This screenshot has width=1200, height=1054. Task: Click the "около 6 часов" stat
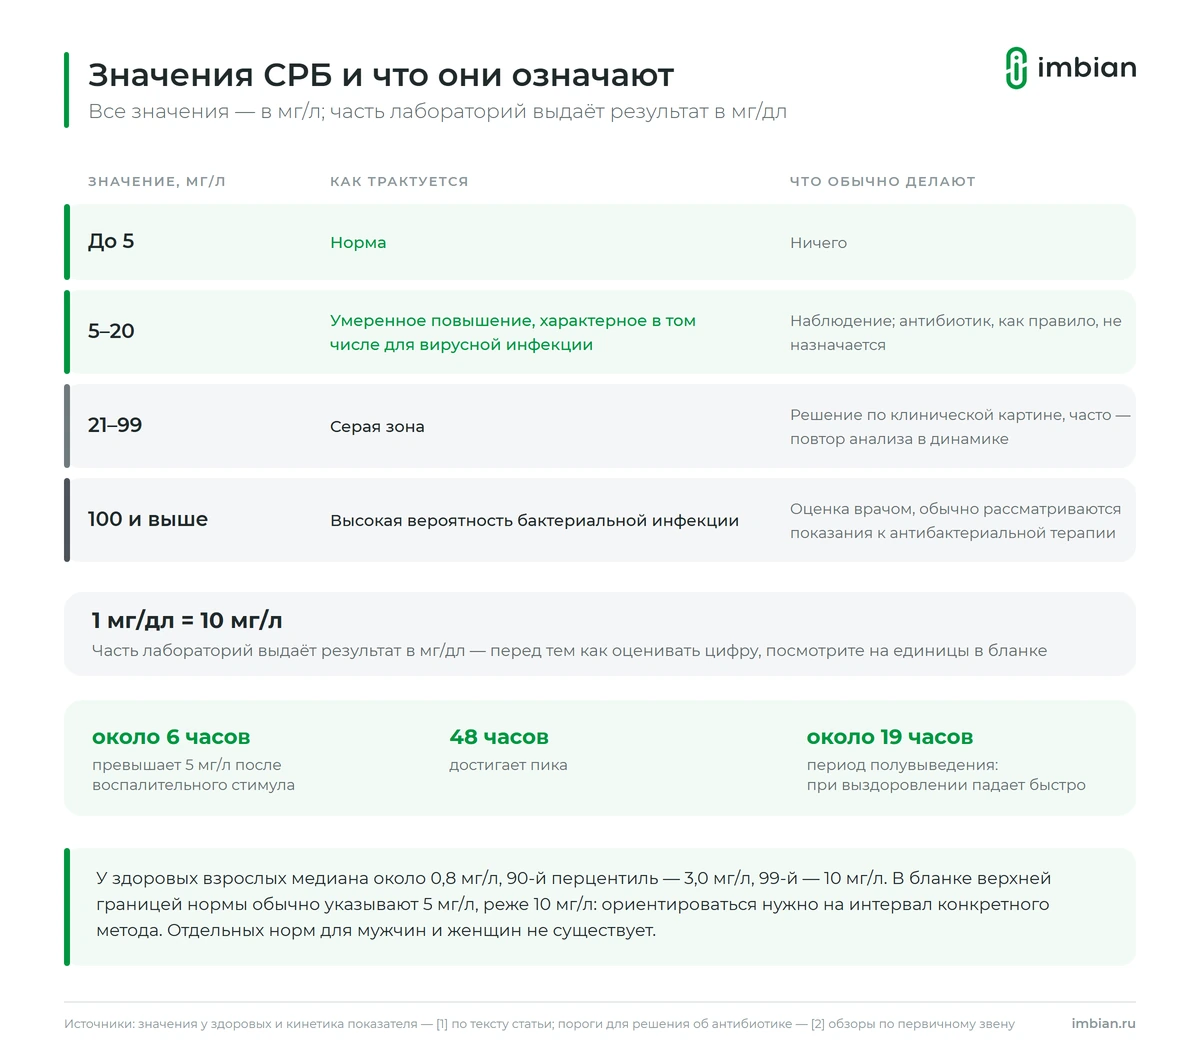click(171, 737)
